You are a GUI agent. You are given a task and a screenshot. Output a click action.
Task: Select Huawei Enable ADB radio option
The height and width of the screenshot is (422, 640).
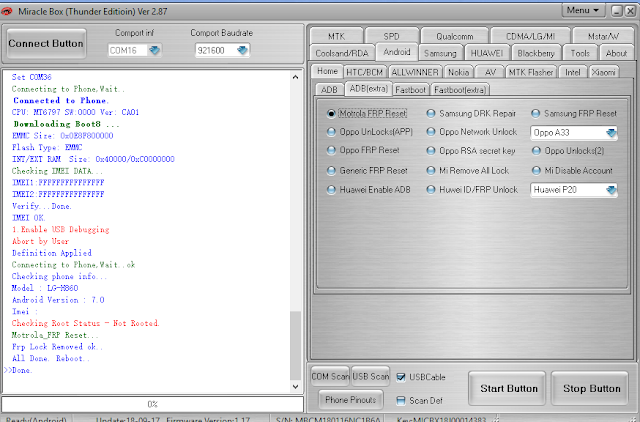[331, 190]
